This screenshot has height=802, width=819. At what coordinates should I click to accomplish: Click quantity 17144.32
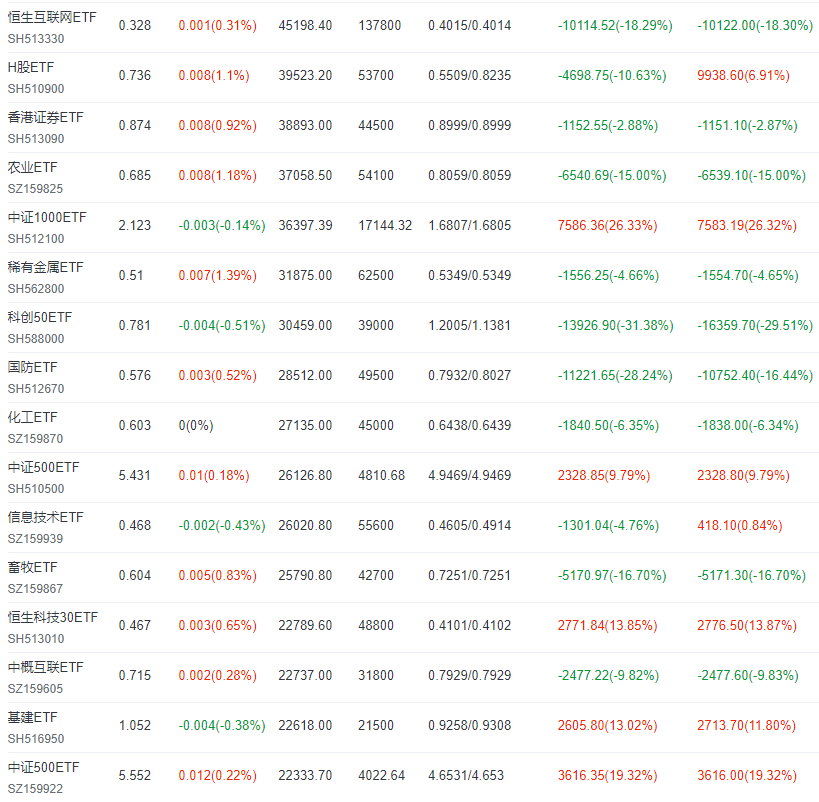tap(385, 226)
